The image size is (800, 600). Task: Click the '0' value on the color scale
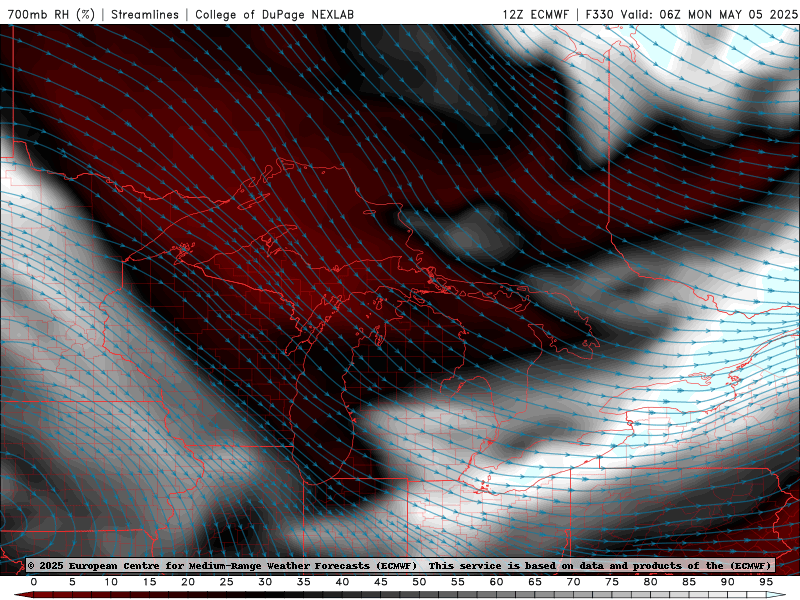[34, 582]
